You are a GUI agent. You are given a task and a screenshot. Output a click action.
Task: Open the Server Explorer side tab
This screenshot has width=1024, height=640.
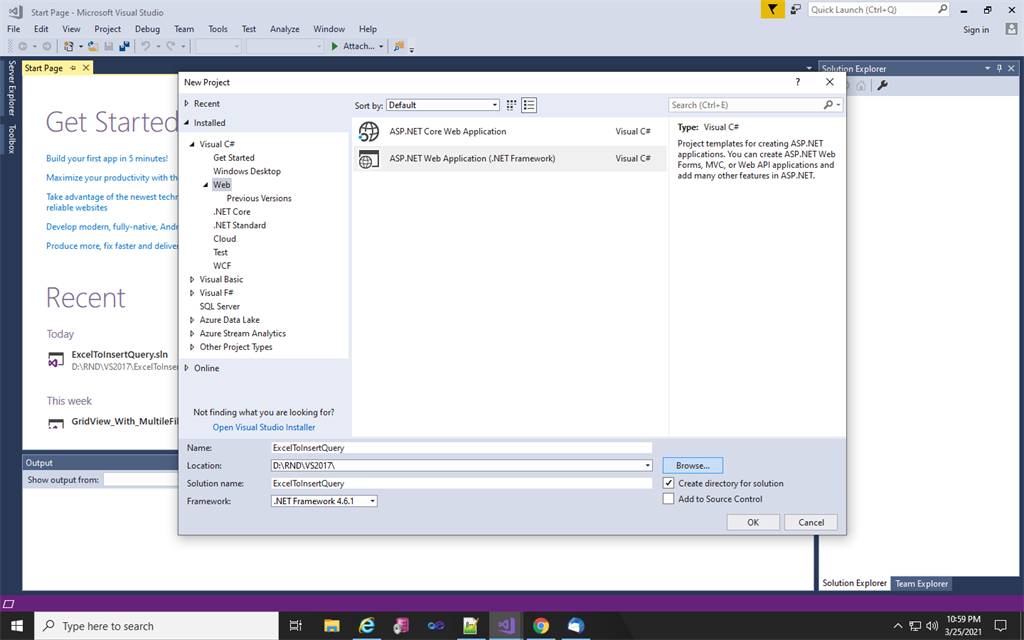tap(11, 88)
